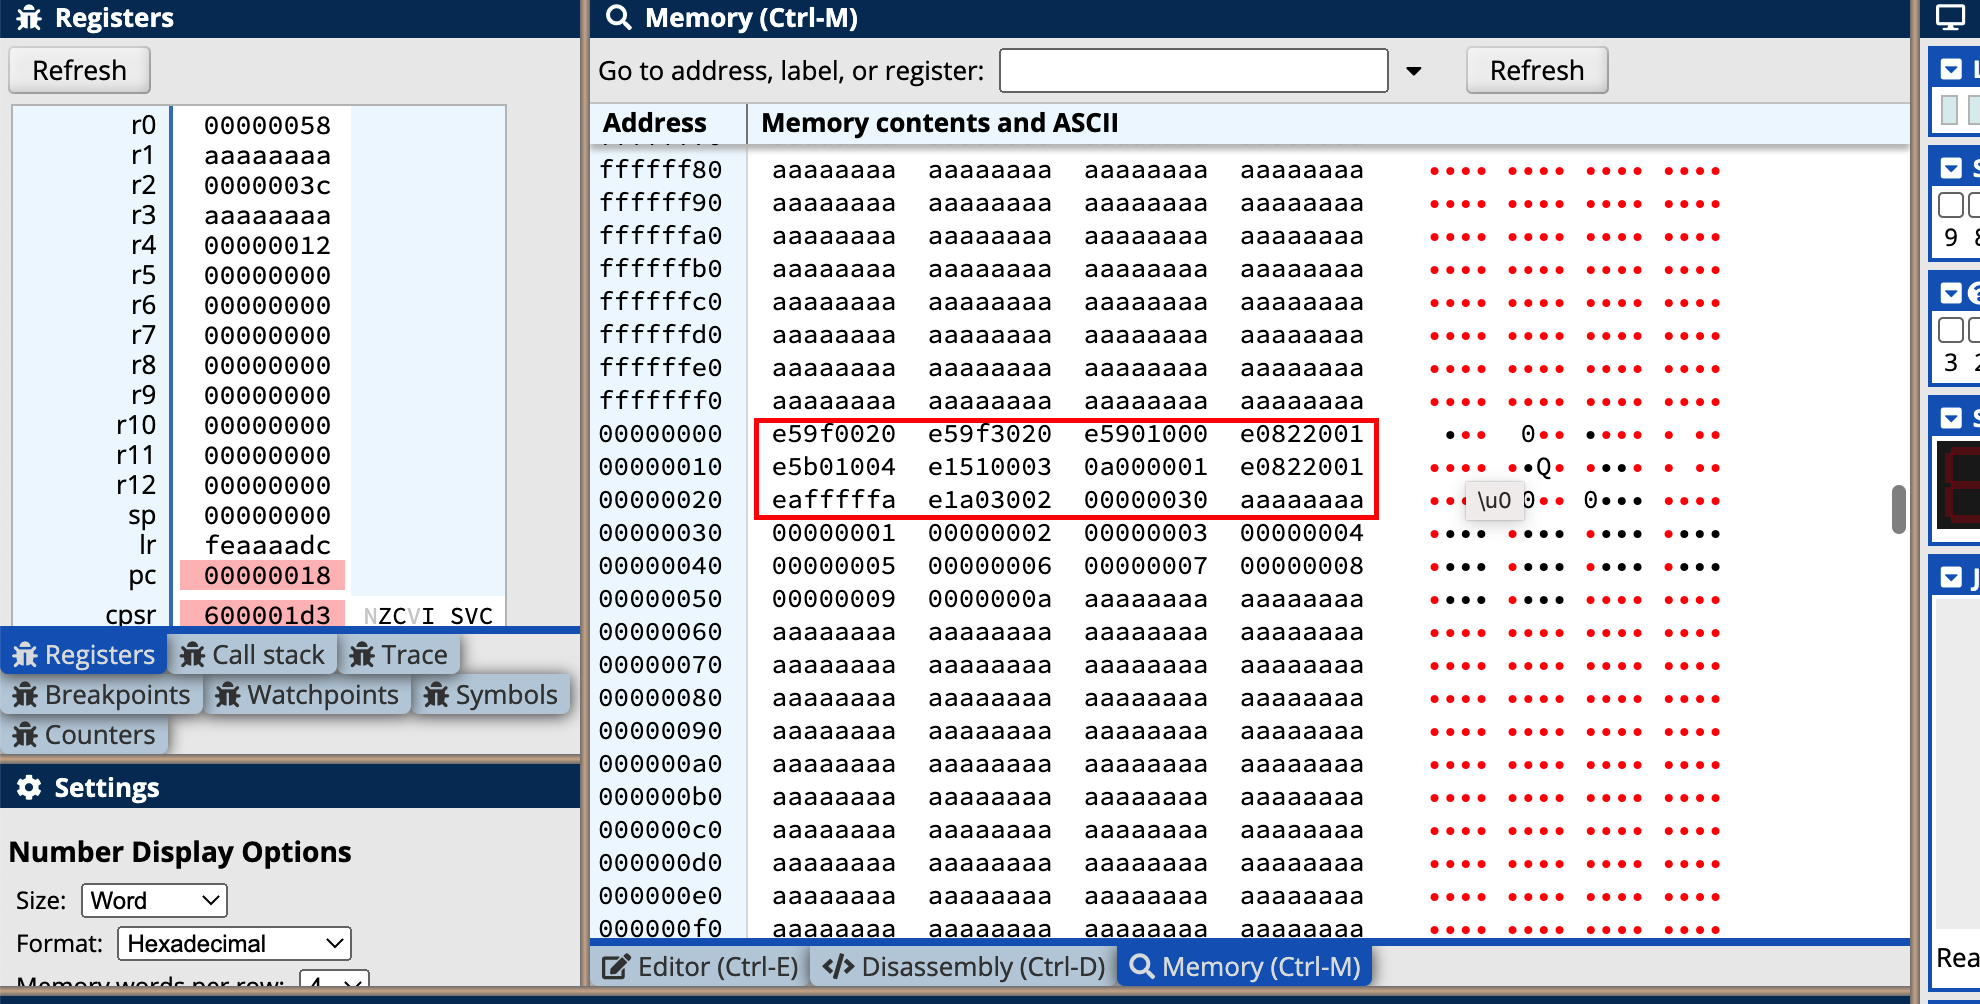This screenshot has height=1004, width=1980.
Task: Focus the Go to address input field
Action: 1193,71
